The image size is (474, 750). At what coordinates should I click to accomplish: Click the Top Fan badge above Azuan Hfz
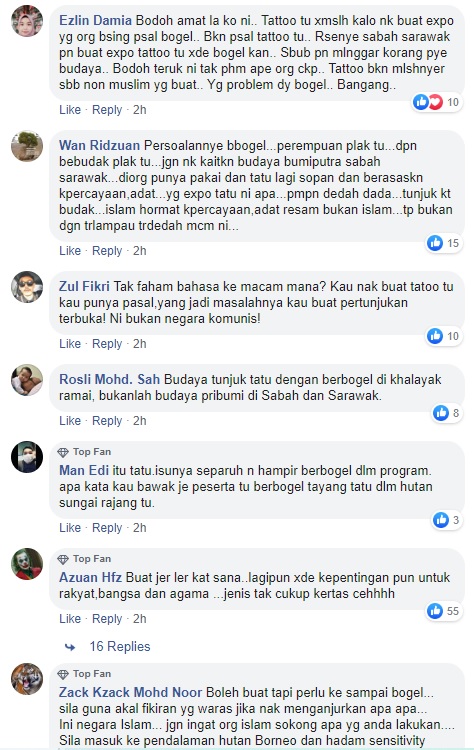(84, 559)
